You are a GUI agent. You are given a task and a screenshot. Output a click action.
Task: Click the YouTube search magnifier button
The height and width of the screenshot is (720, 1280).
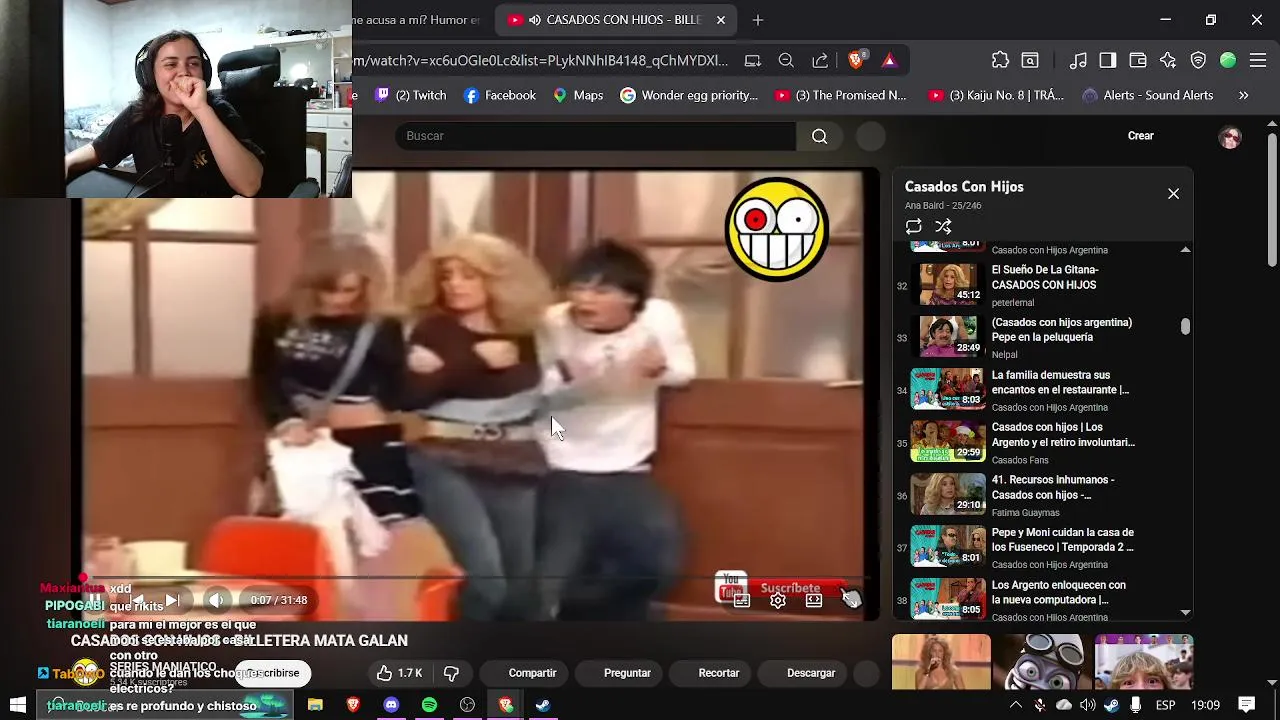pyautogui.click(x=819, y=136)
